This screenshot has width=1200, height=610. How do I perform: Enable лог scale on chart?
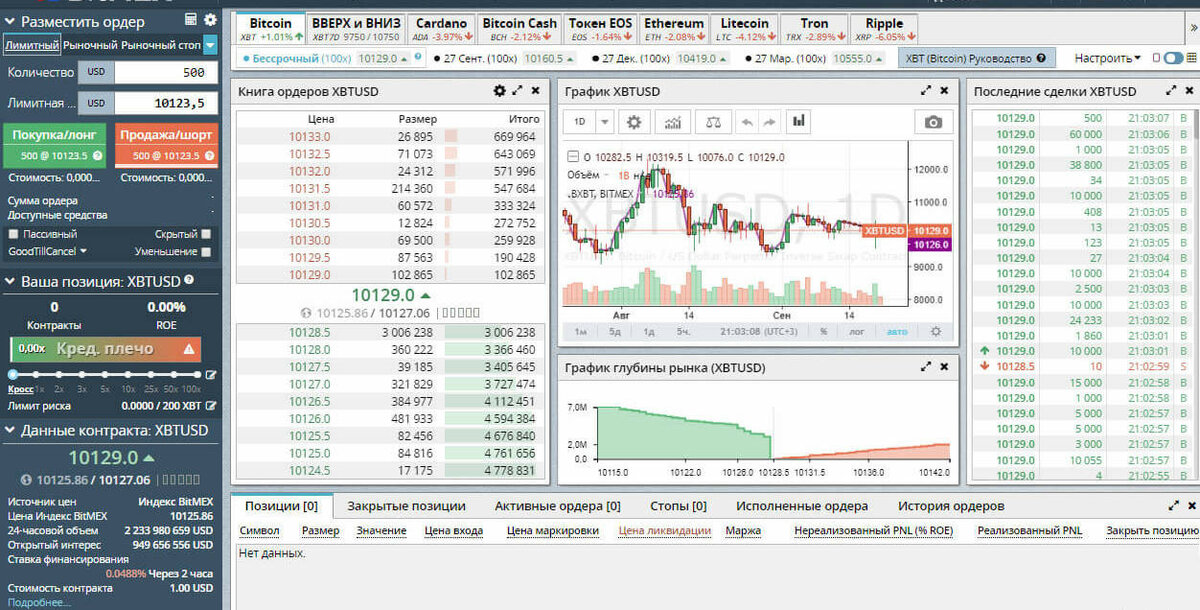[857, 331]
